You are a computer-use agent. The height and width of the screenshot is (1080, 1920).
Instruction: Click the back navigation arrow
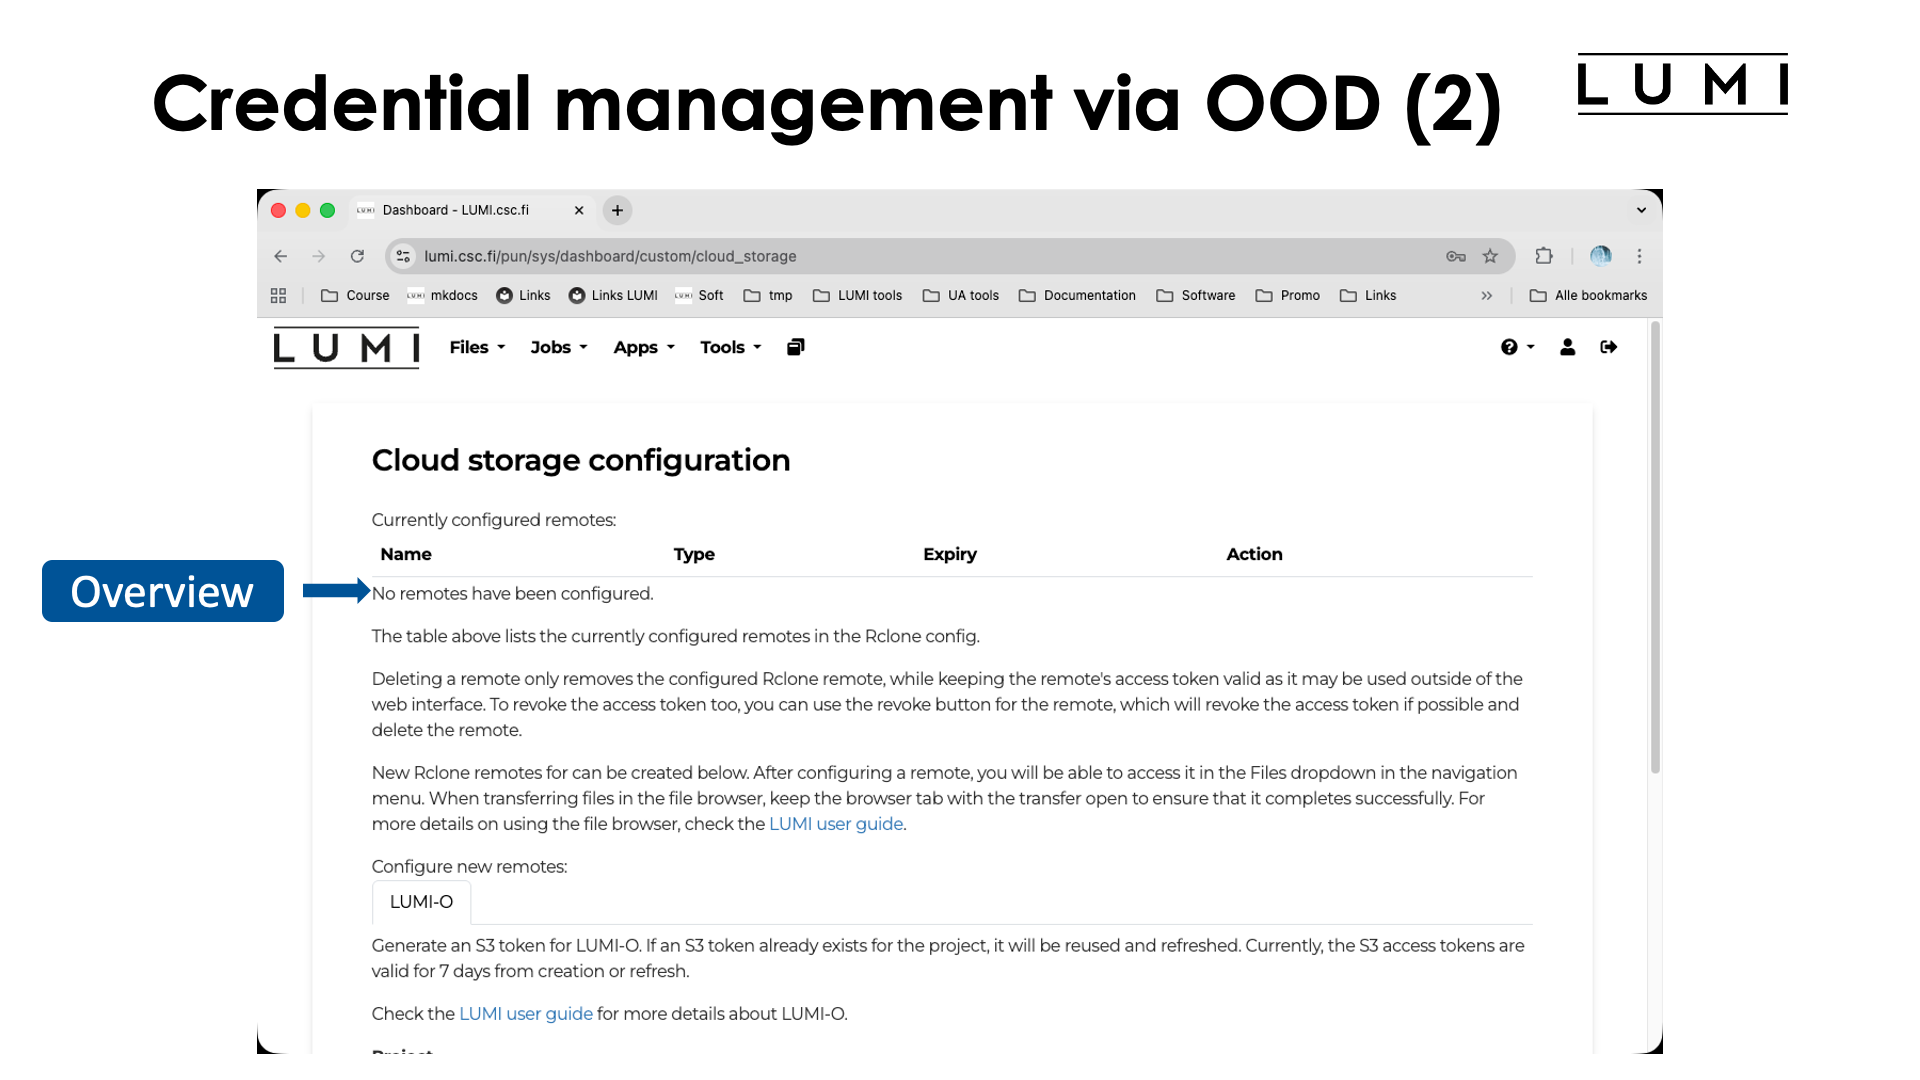pyautogui.click(x=280, y=256)
